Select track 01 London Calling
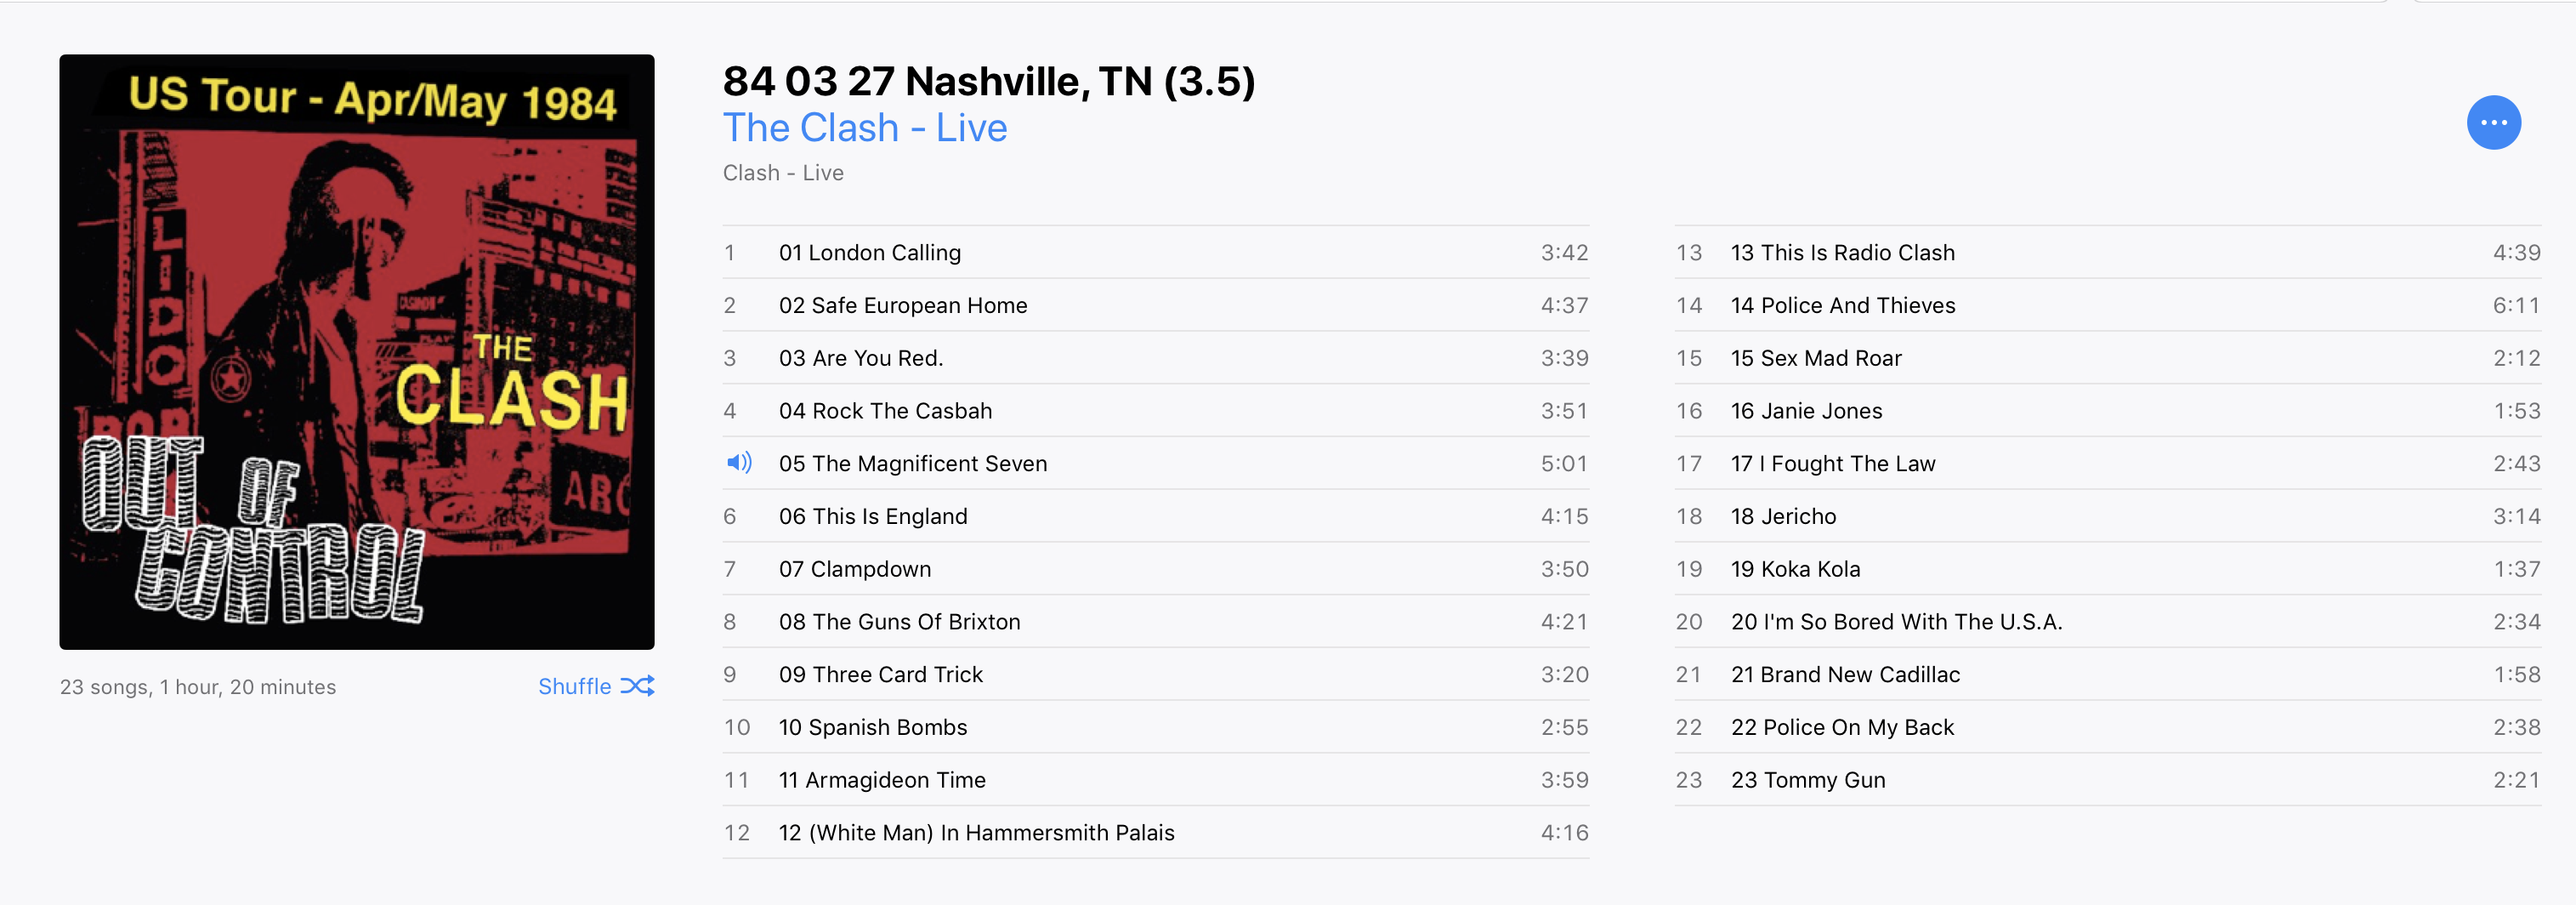The height and width of the screenshot is (905, 2576). 1156,253
